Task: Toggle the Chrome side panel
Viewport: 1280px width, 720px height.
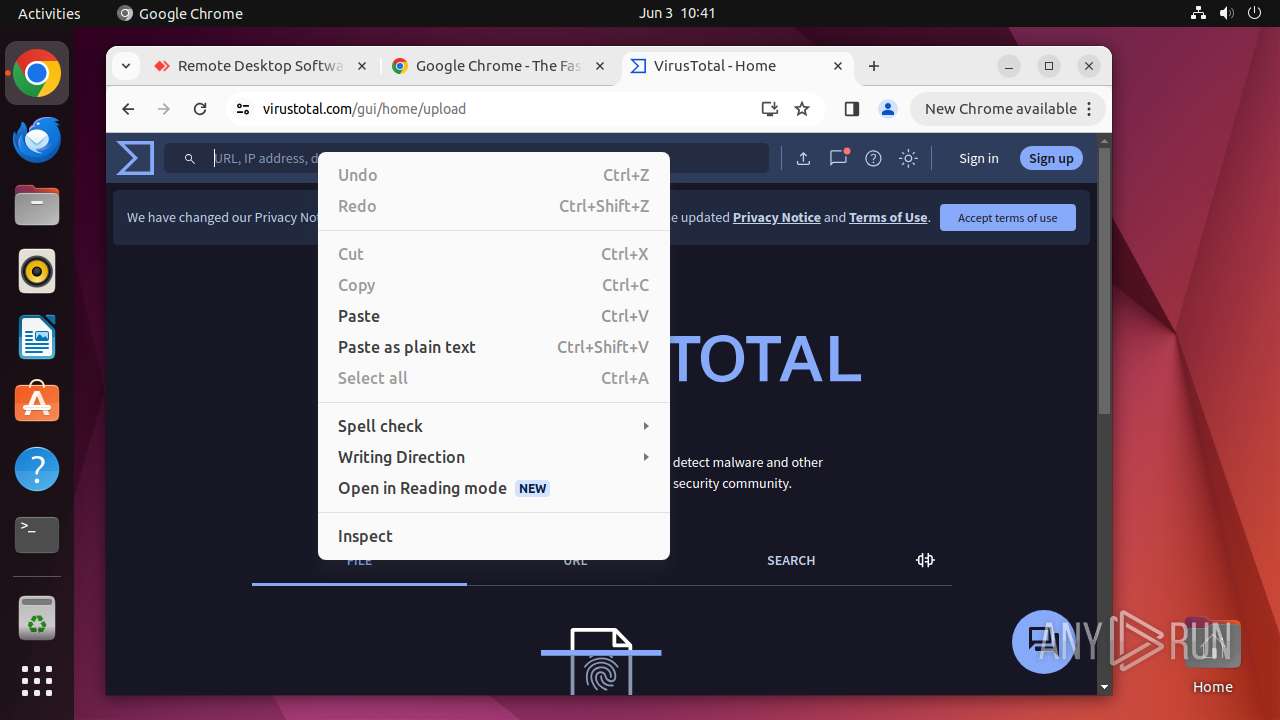Action: tap(852, 109)
